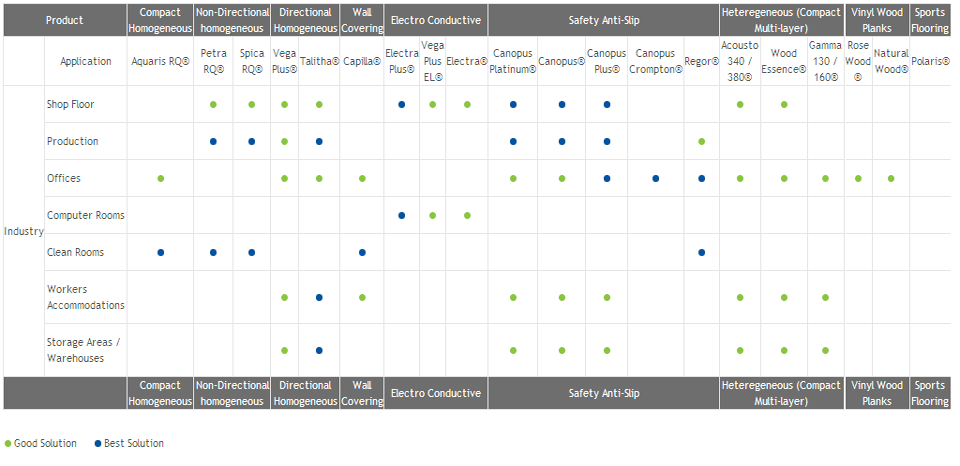Click the blue dot for Spica RQ® Clean Rooms

click(x=252, y=252)
